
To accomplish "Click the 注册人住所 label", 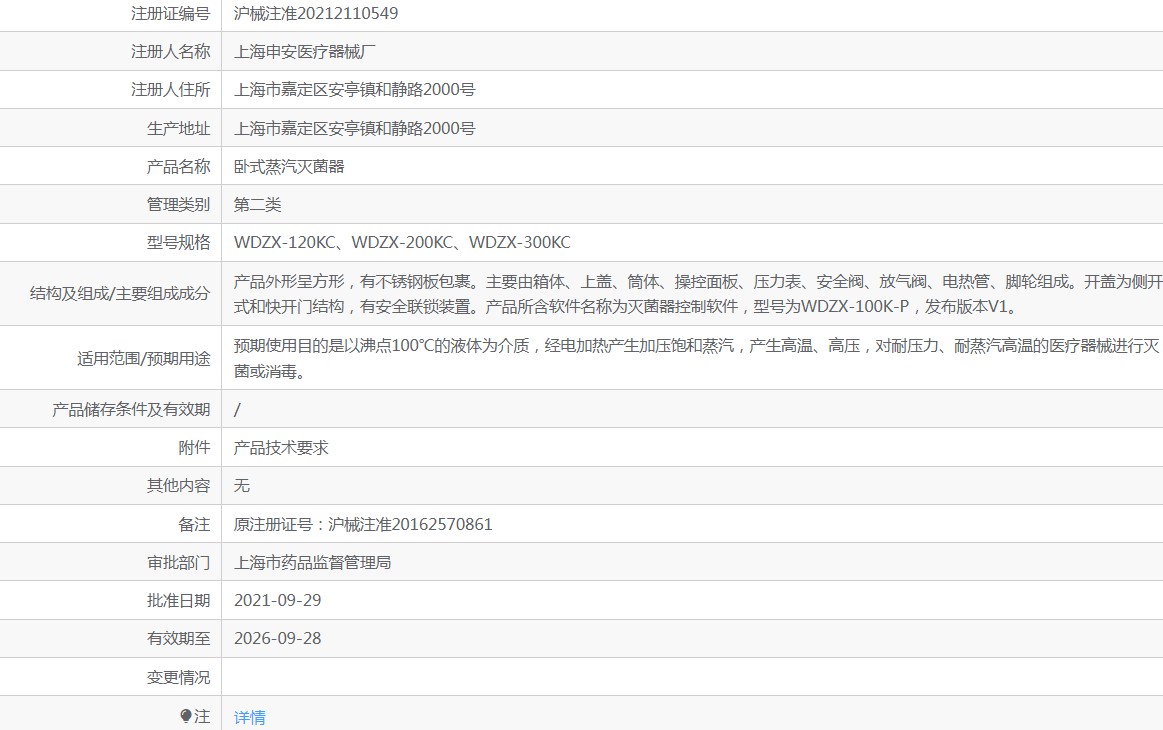I will point(171,90).
